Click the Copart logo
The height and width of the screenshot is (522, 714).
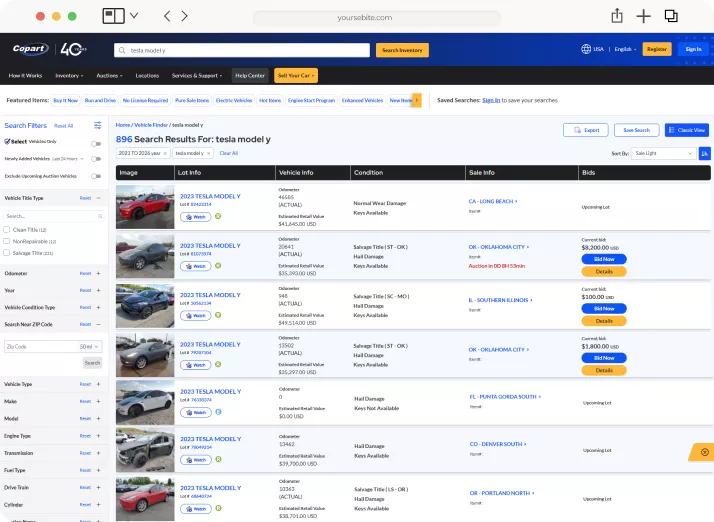tap(31, 49)
